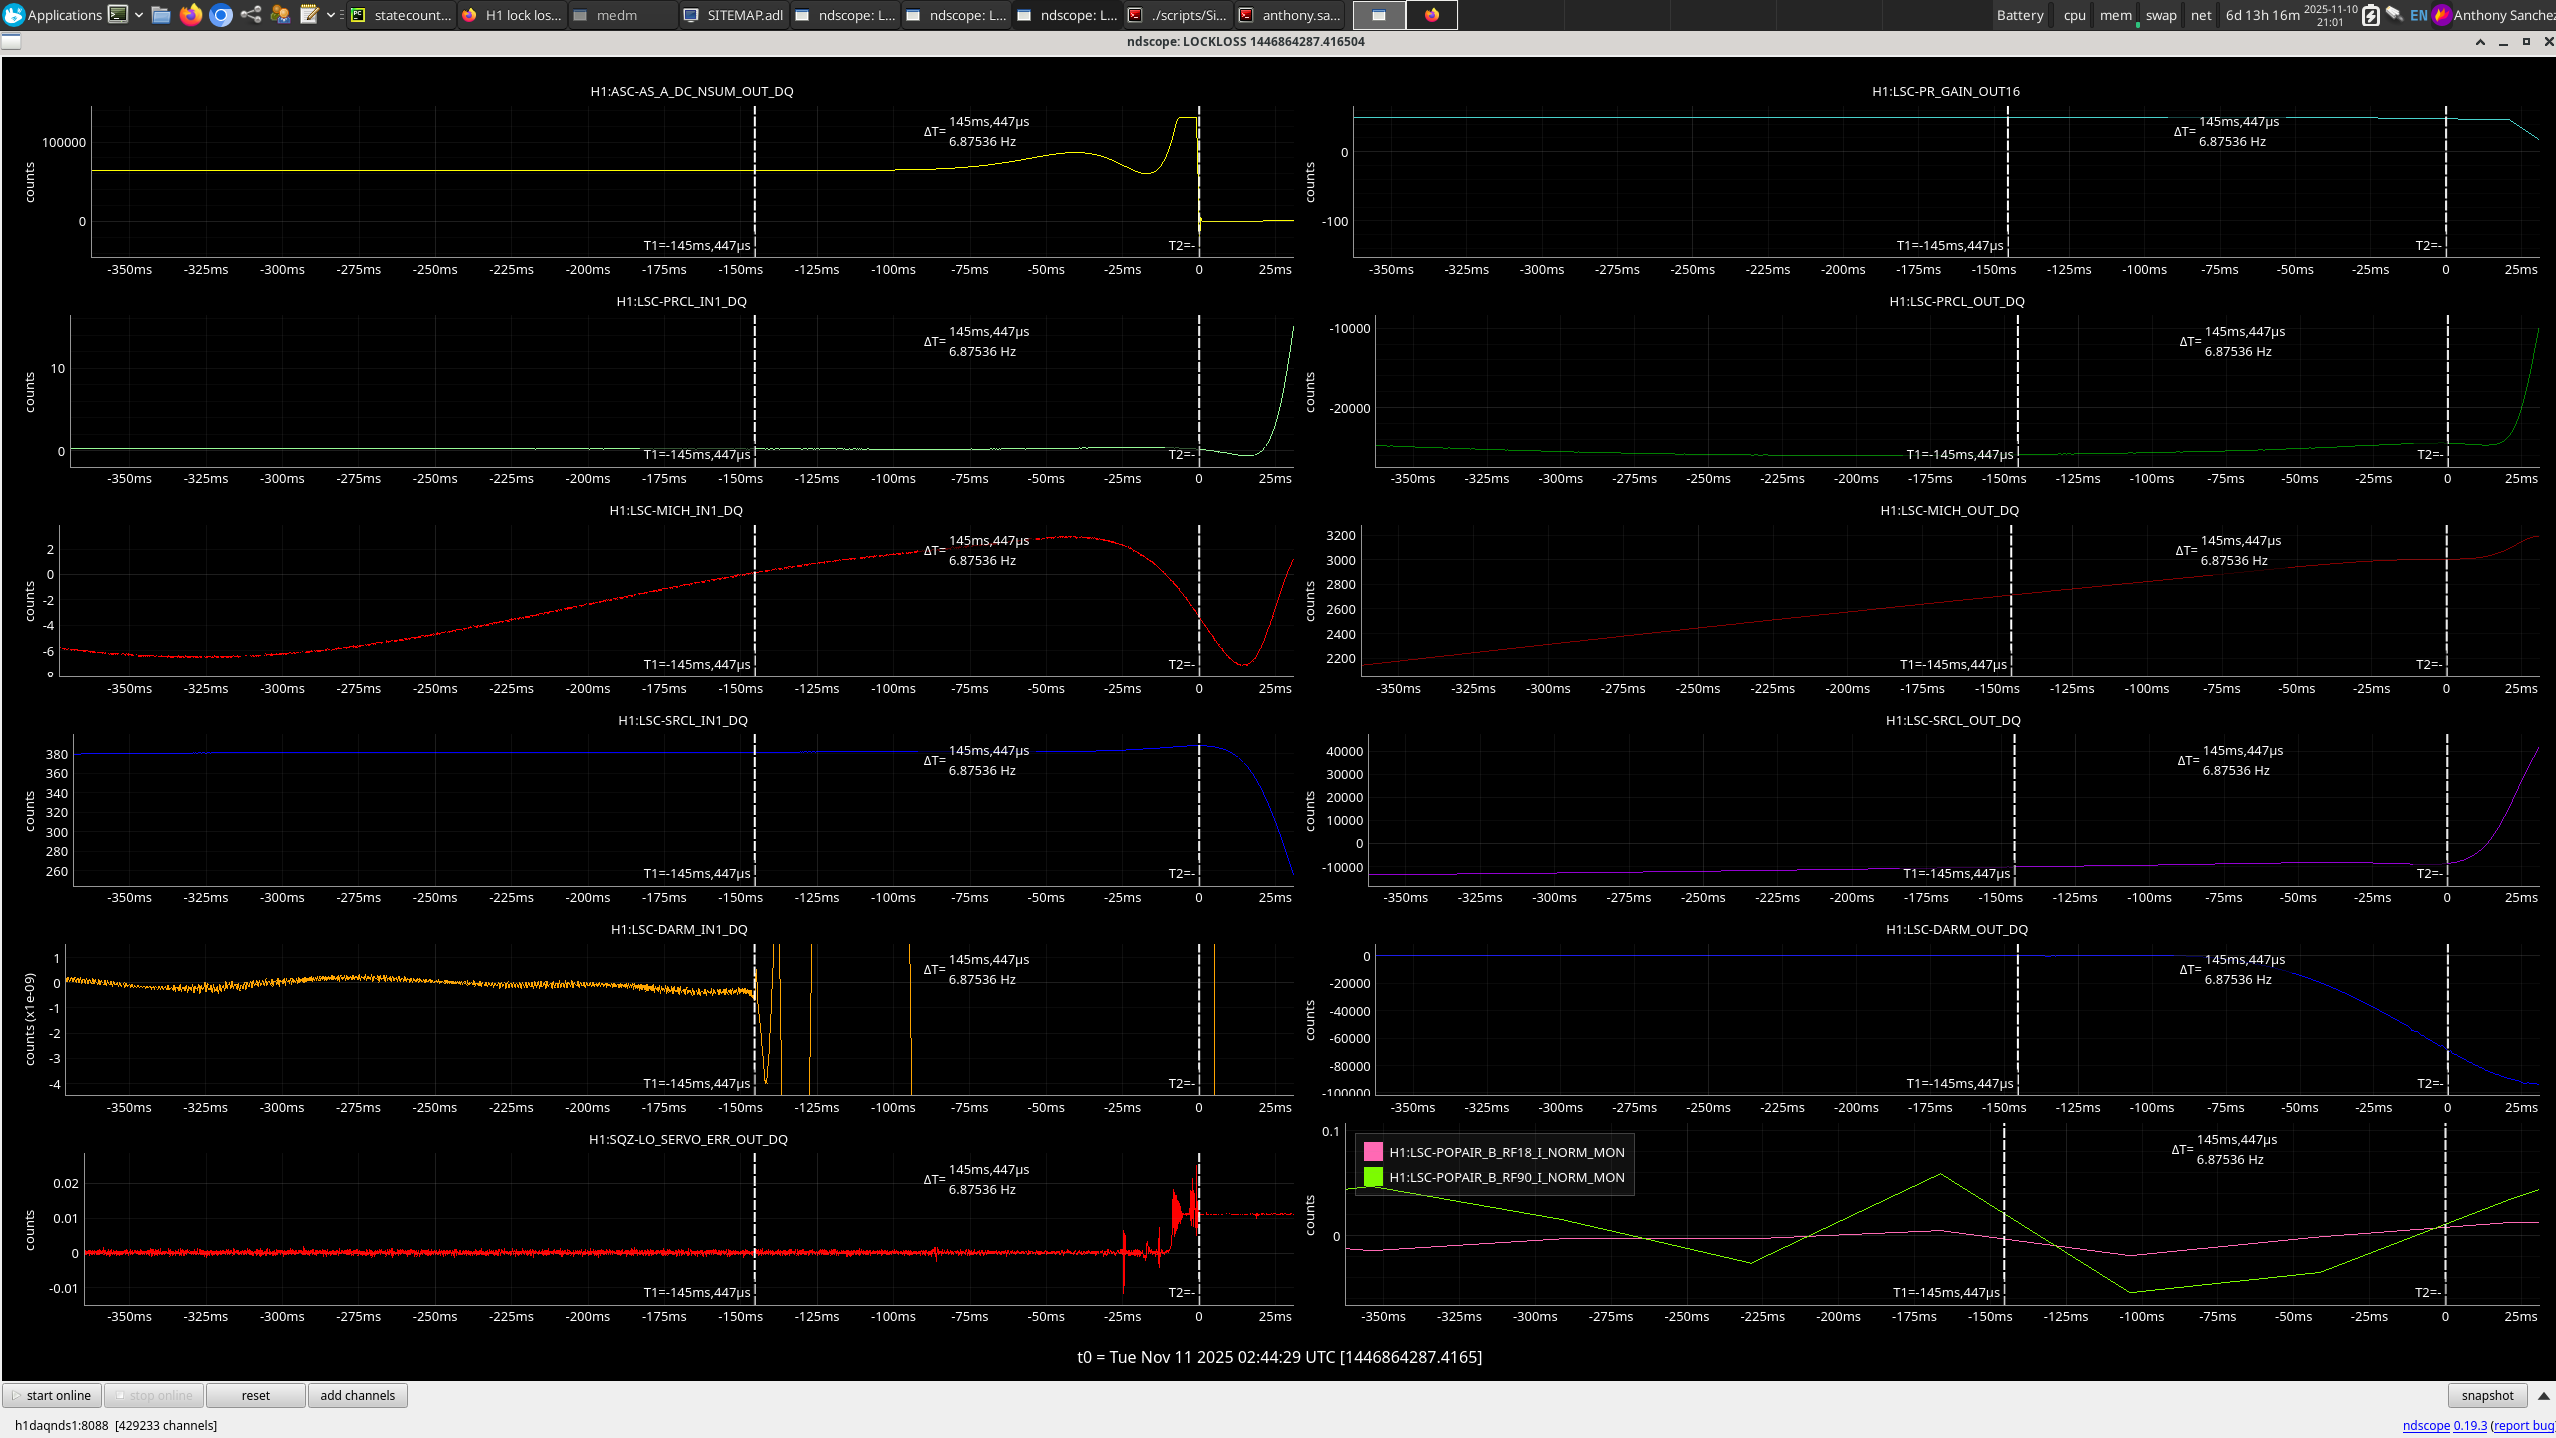Click the green RF90_I_NORM_MON legend swatch
The height and width of the screenshot is (1438, 2556).
(x=1373, y=1177)
